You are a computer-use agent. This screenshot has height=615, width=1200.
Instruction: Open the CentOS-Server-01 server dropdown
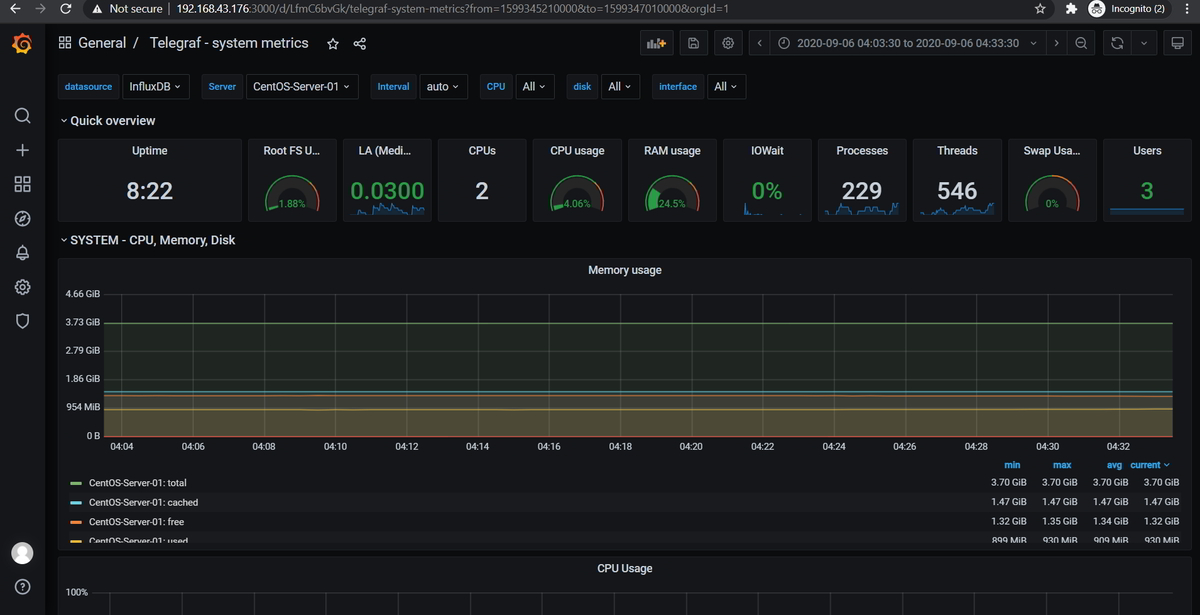302,87
